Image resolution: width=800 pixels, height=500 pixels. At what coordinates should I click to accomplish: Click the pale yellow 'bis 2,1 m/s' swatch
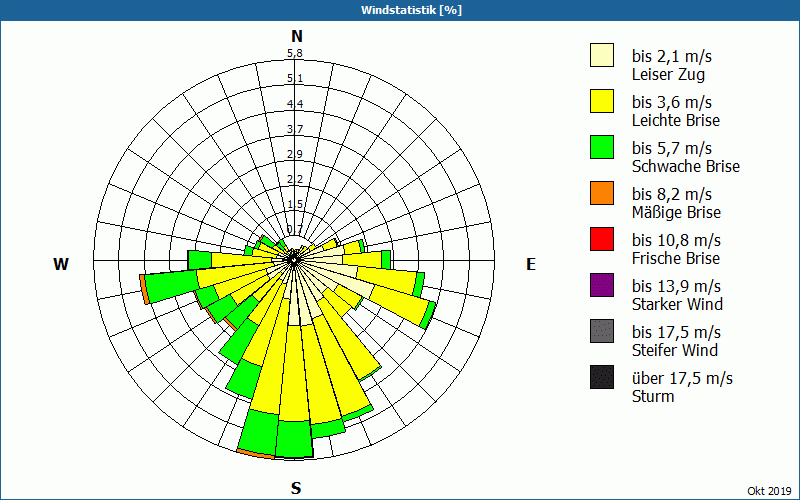pyautogui.click(x=602, y=55)
